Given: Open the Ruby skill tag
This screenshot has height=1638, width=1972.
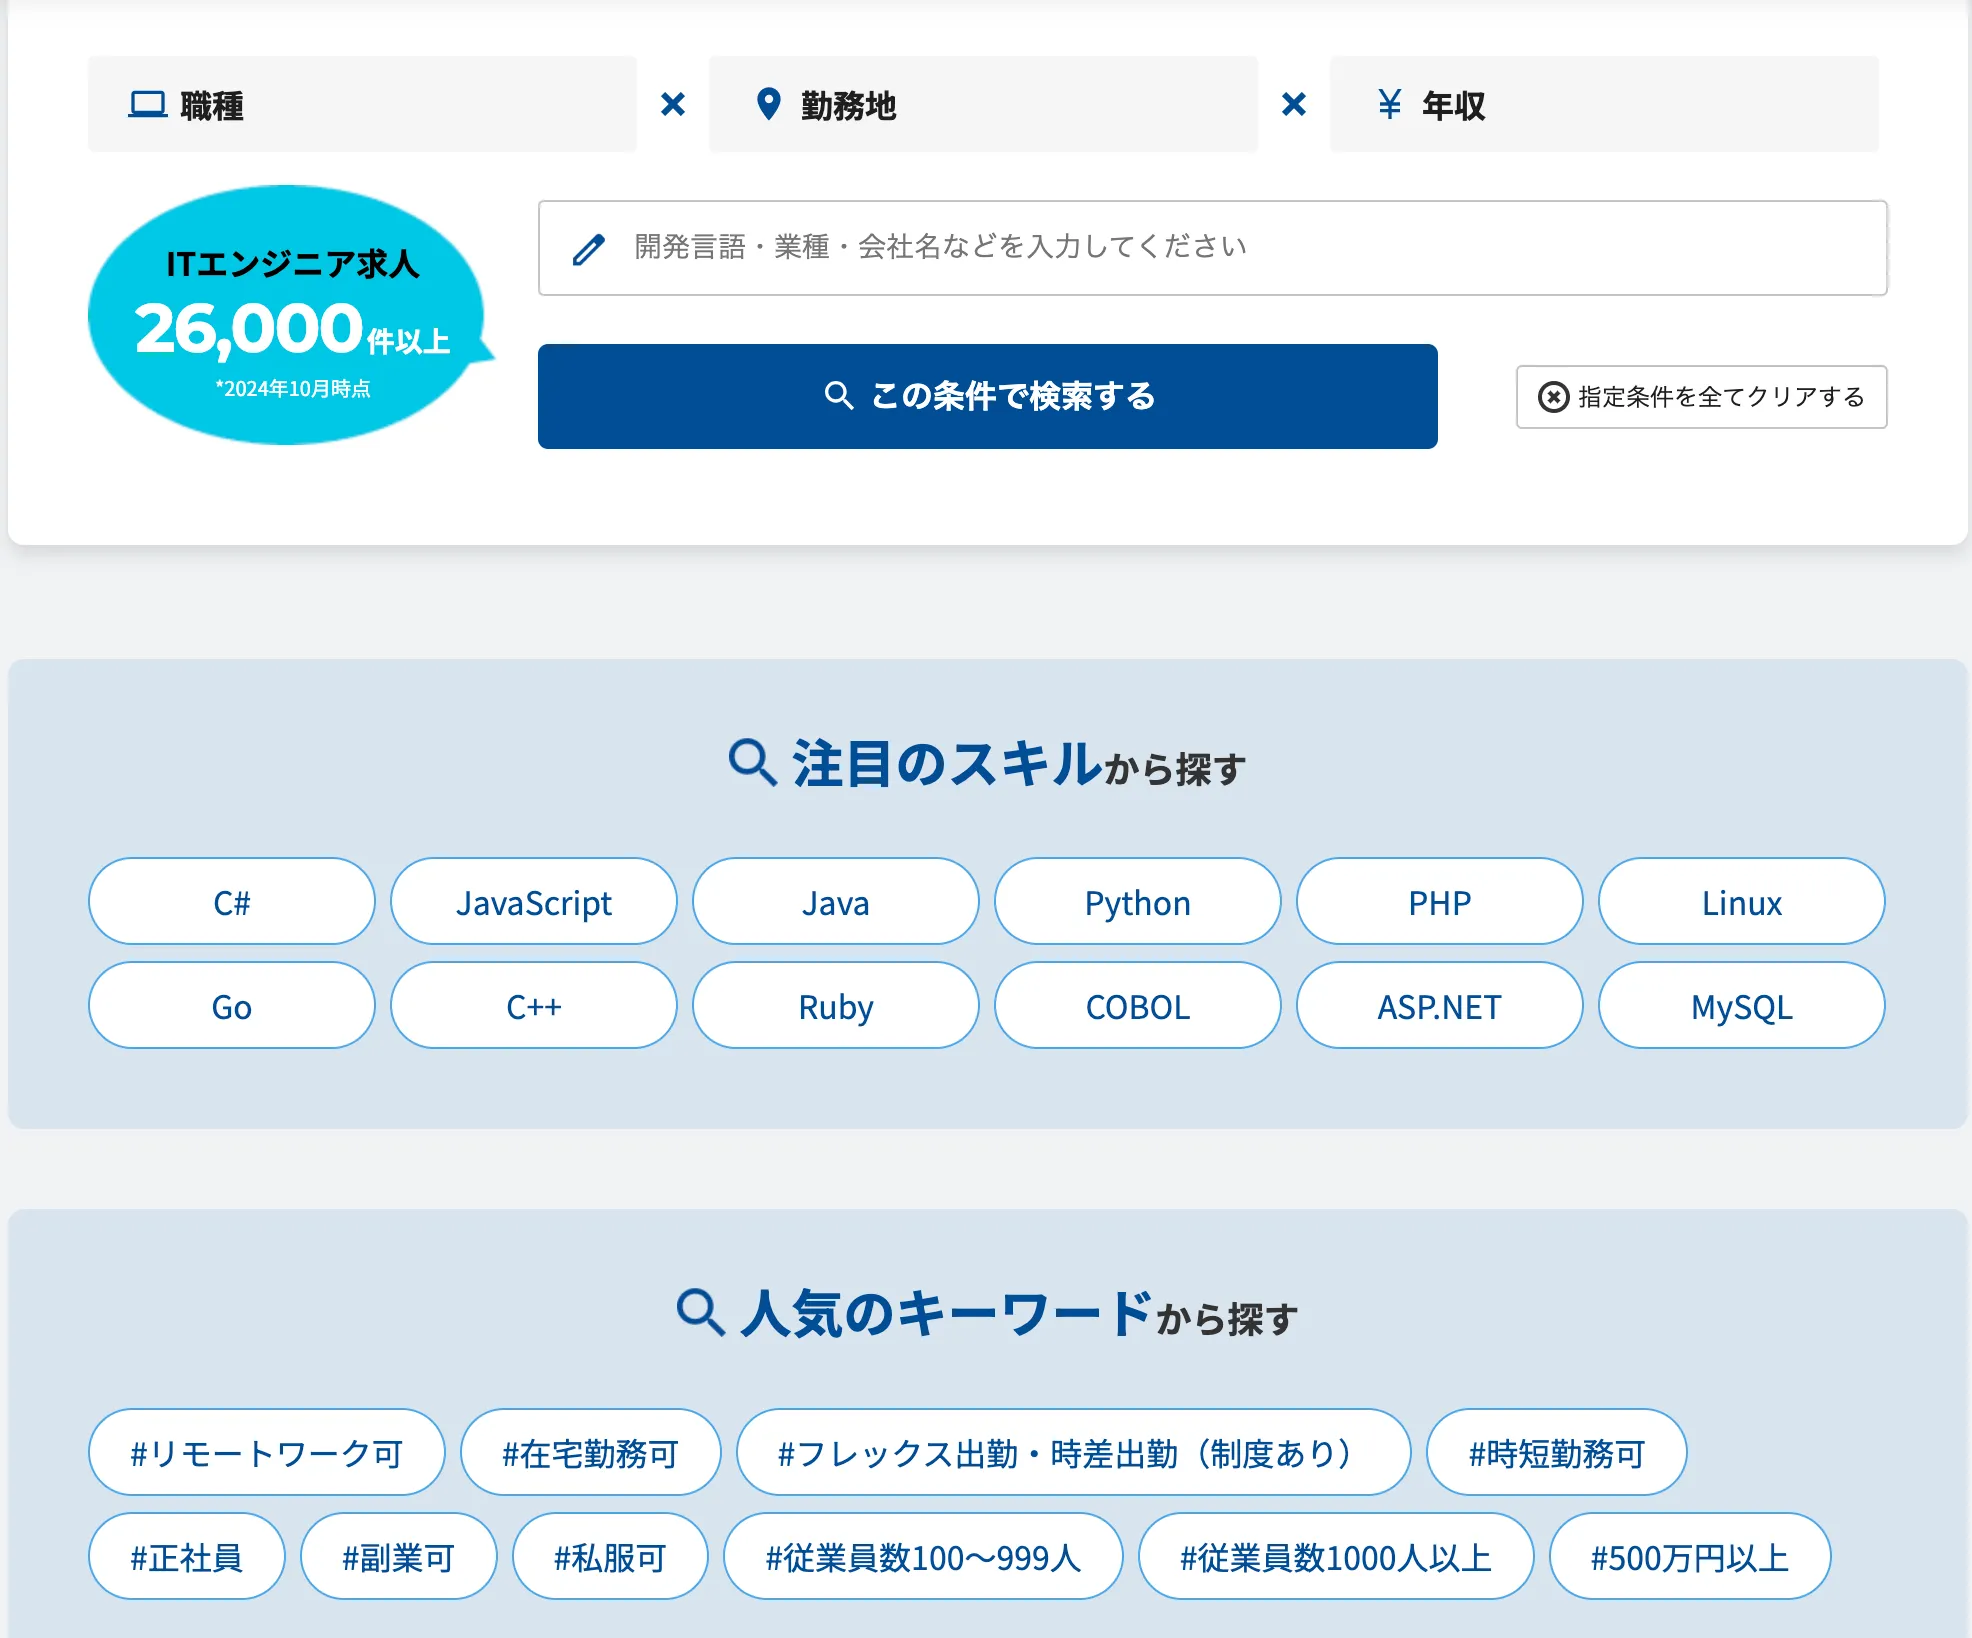Looking at the screenshot, I should tap(836, 1006).
